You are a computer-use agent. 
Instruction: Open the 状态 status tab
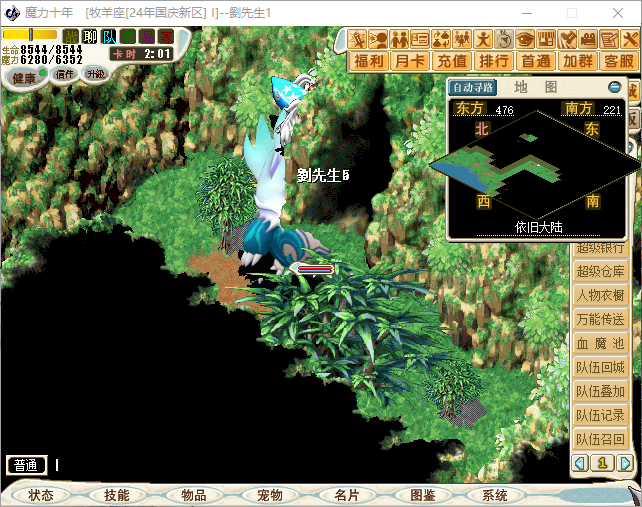[41, 495]
